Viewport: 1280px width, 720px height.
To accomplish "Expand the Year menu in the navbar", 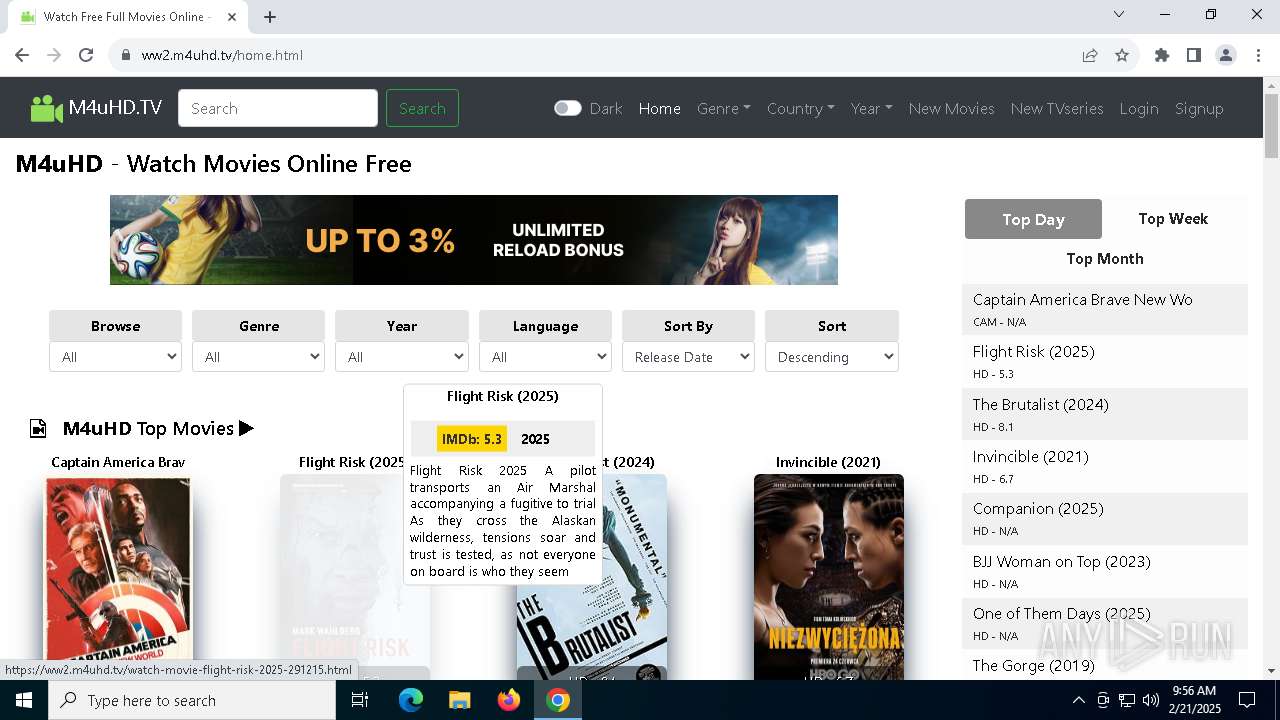I will point(872,108).
